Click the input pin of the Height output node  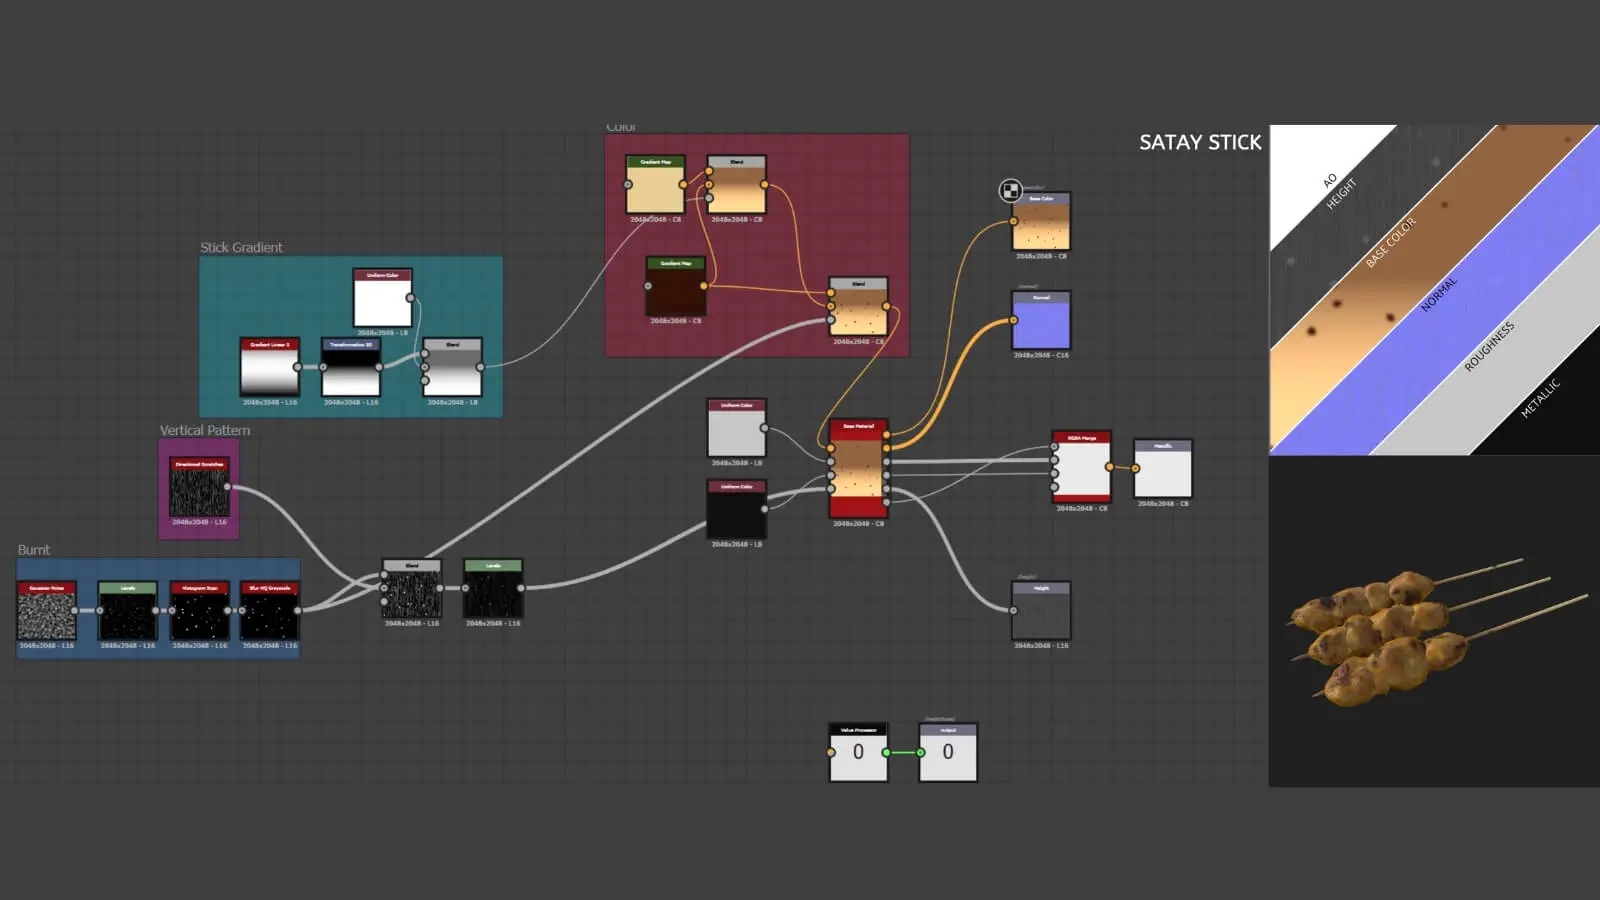pyautogui.click(x=1013, y=610)
